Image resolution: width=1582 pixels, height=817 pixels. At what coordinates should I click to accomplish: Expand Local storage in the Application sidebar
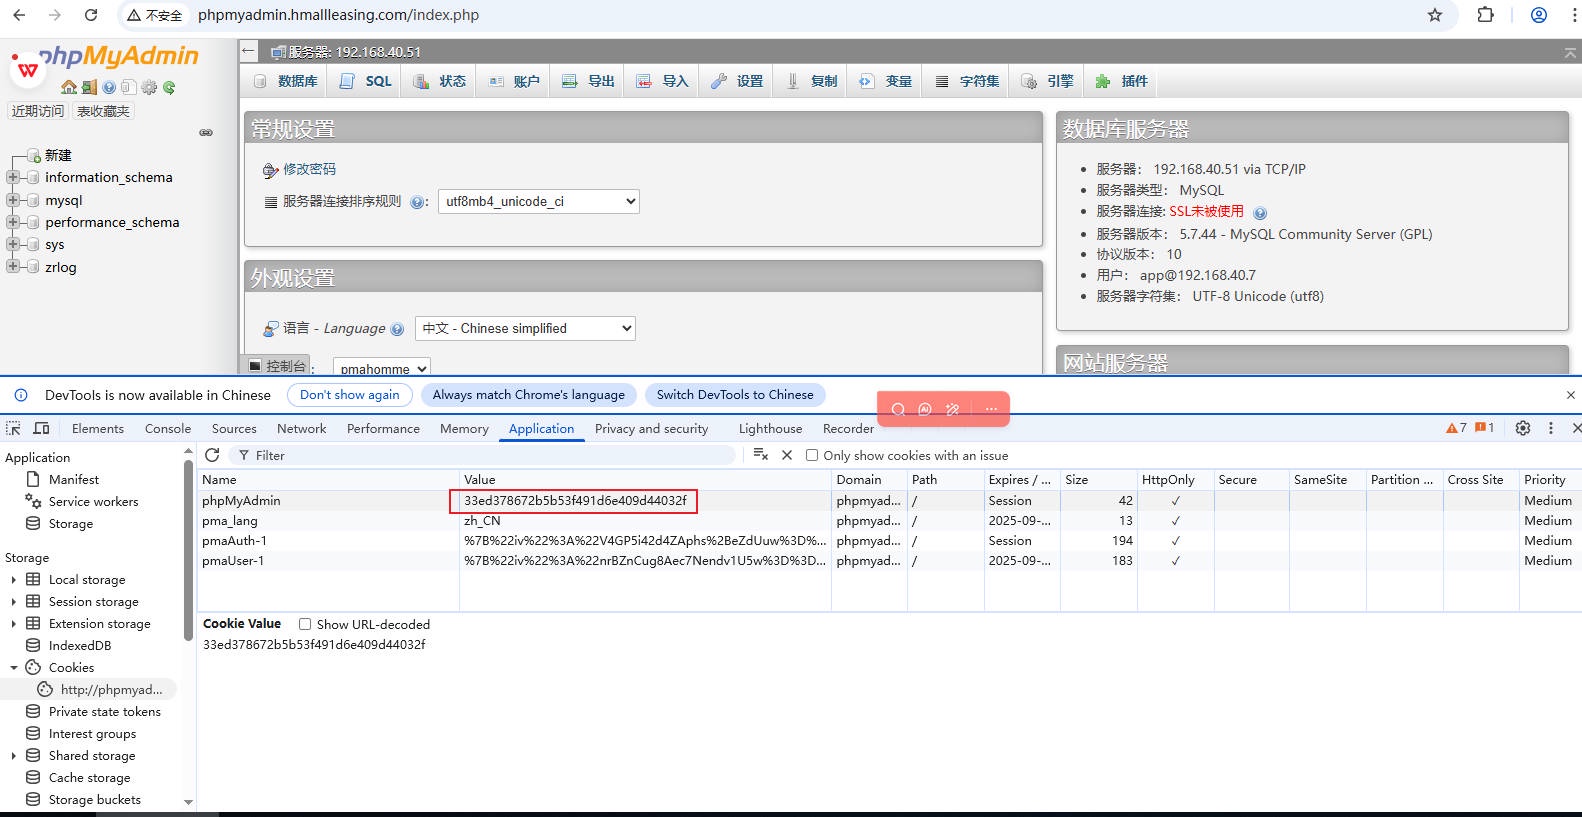(x=14, y=580)
